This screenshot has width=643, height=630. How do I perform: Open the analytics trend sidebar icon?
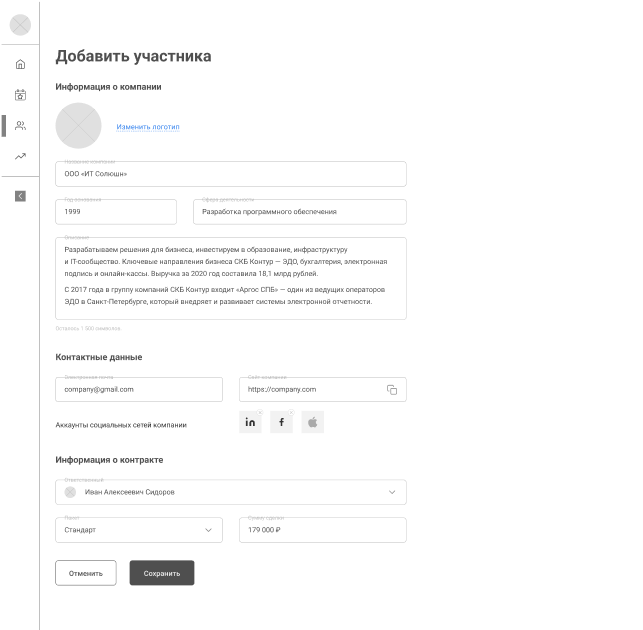click(x=20, y=156)
